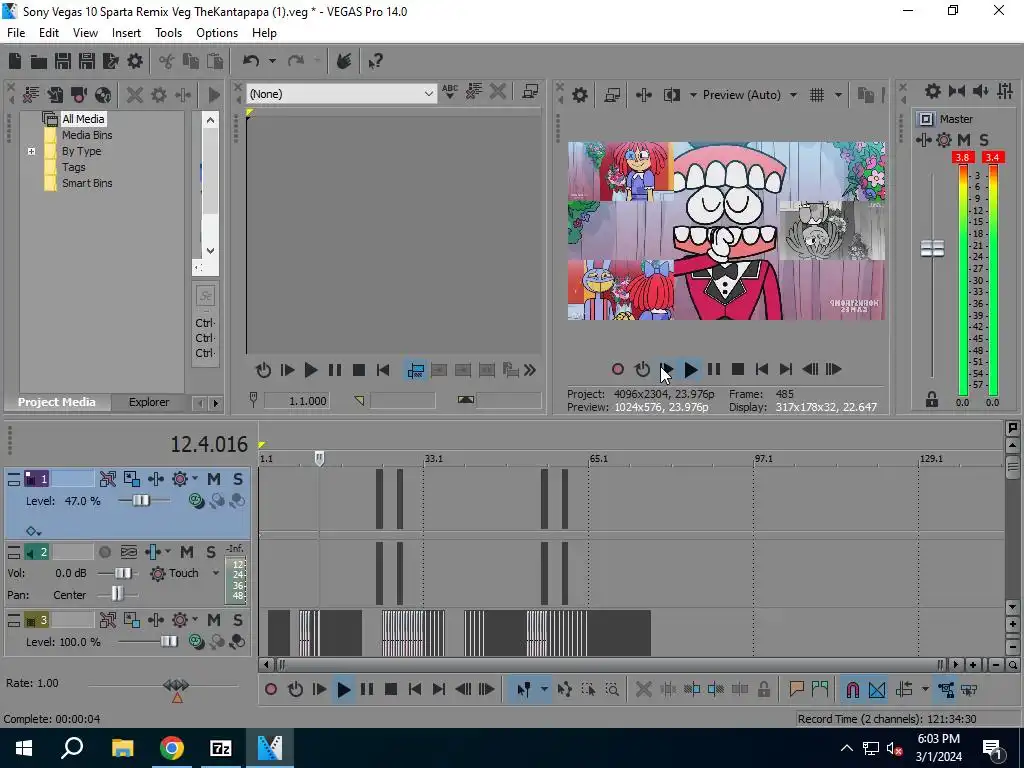Solo audio track 2
The width and height of the screenshot is (1024, 768).
coord(211,552)
